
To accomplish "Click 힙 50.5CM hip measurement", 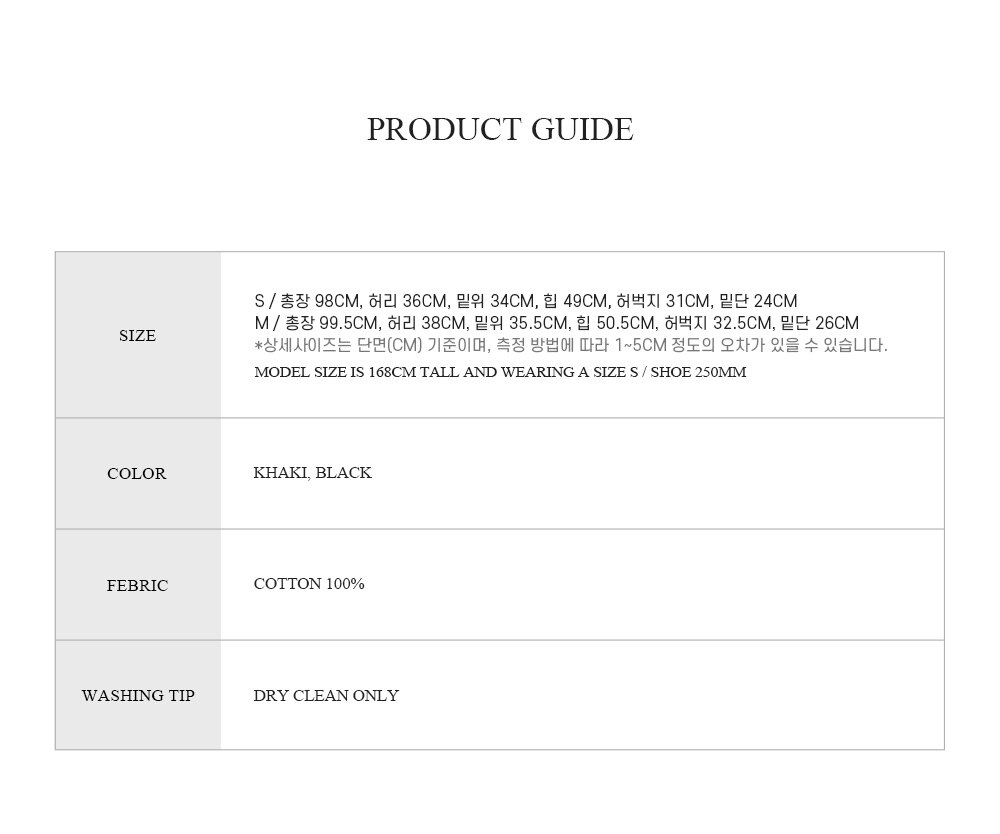I will point(615,323).
